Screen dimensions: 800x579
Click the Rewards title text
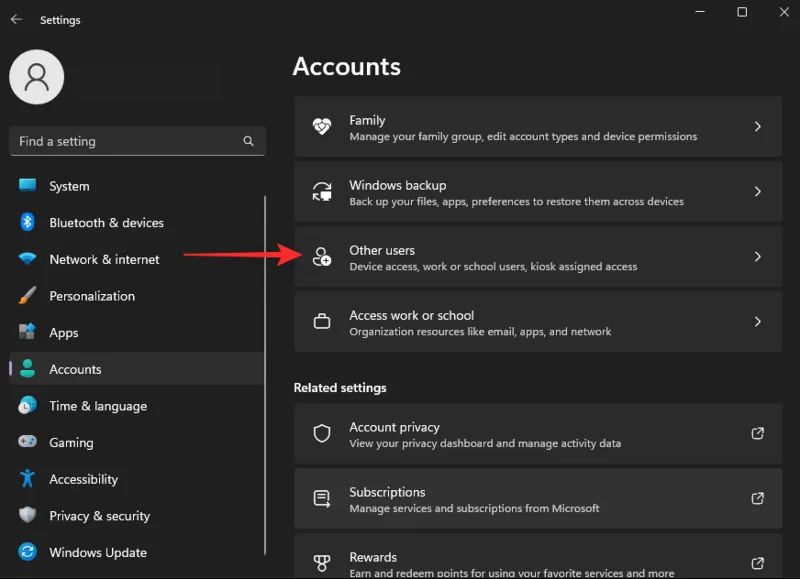(x=373, y=558)
